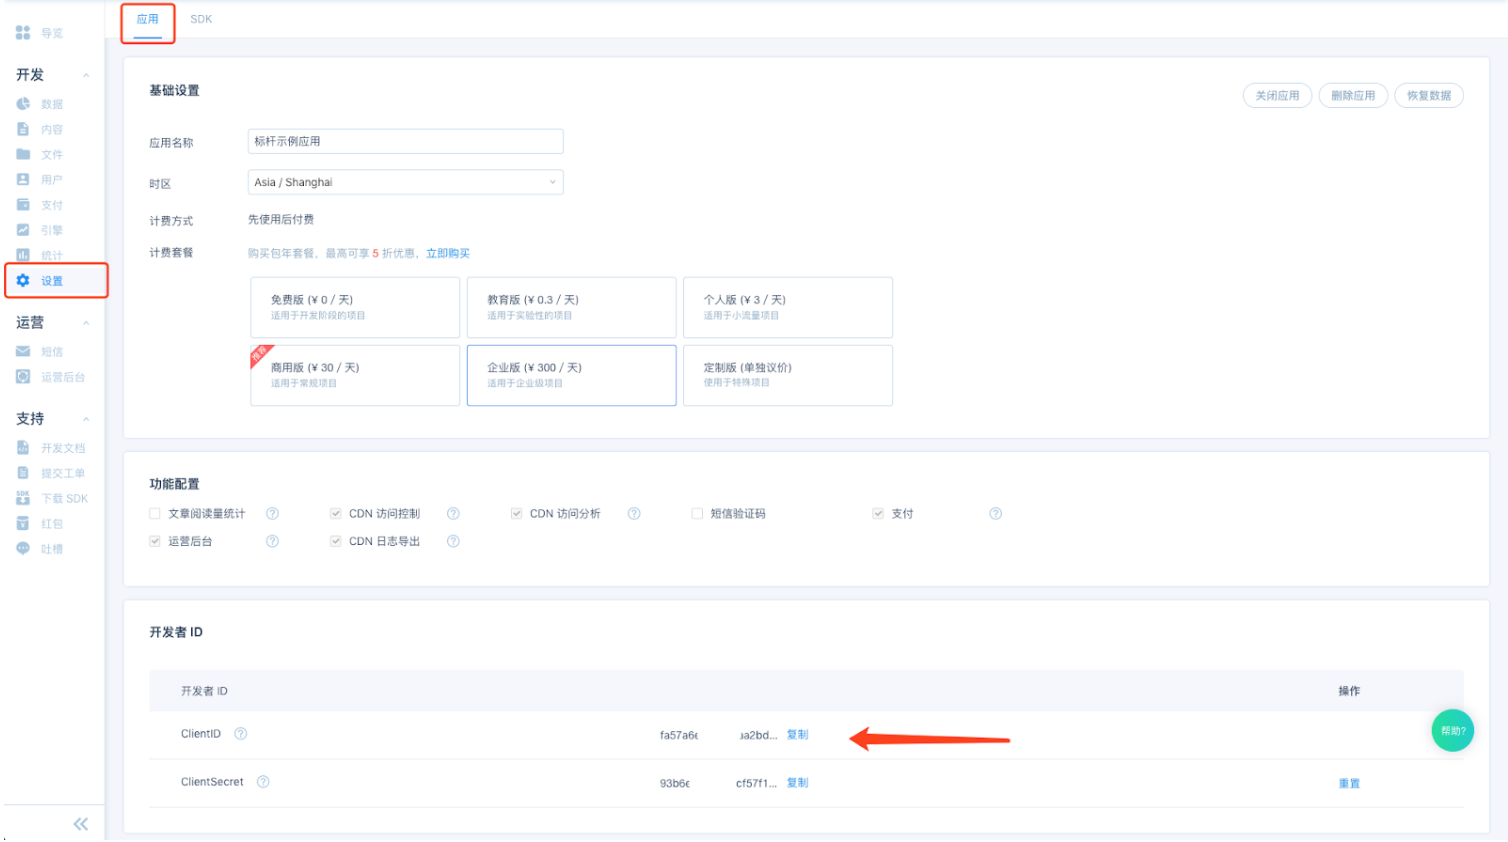Click inside the 应用名称 input field
The width and height of the screenshot is (1508, 842).
(x=405, y=140)
